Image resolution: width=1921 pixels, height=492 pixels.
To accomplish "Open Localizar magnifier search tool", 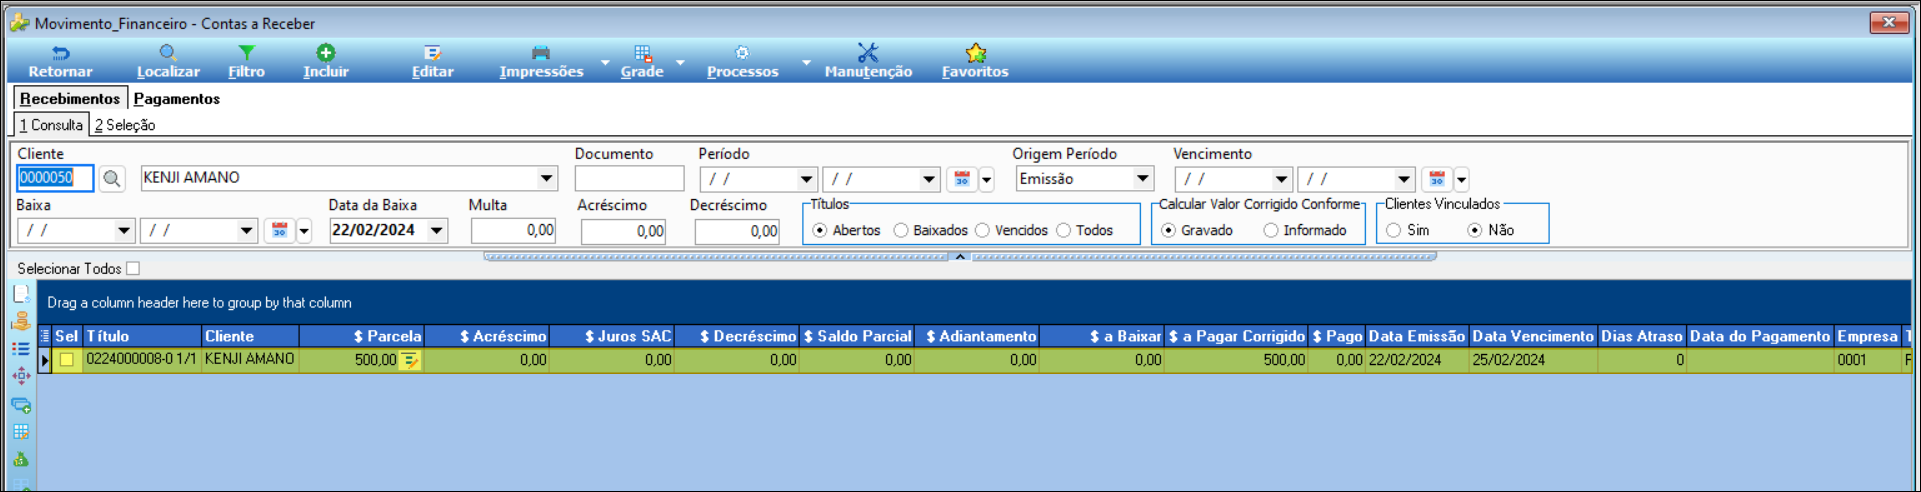I will pyautogui.click(x=168, y=53).
